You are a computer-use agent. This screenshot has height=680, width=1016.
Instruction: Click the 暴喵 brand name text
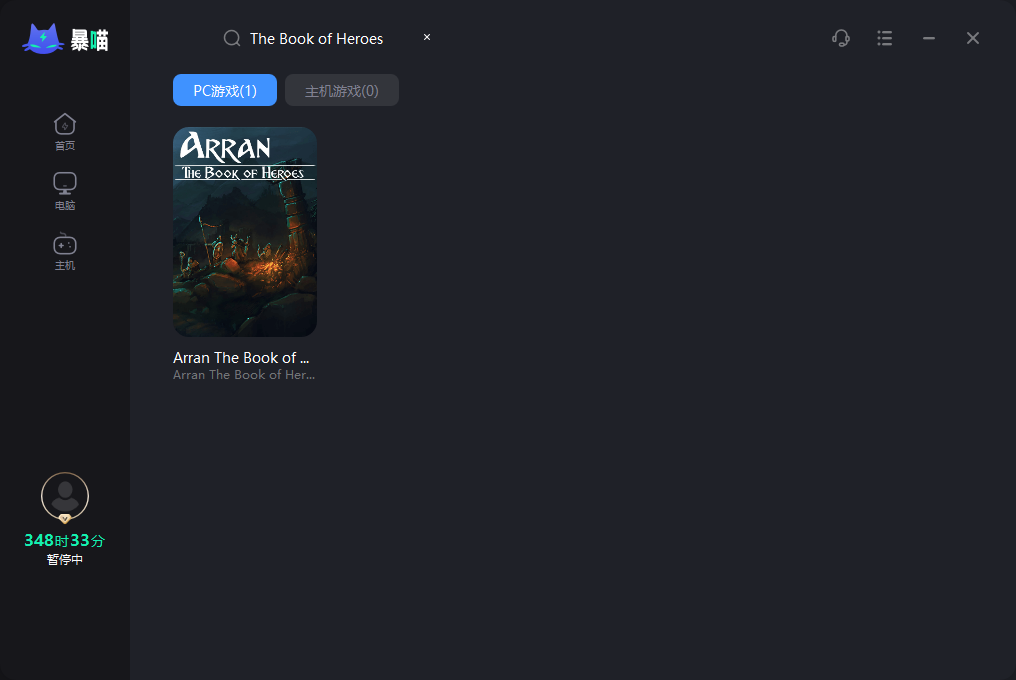[89, 40]
